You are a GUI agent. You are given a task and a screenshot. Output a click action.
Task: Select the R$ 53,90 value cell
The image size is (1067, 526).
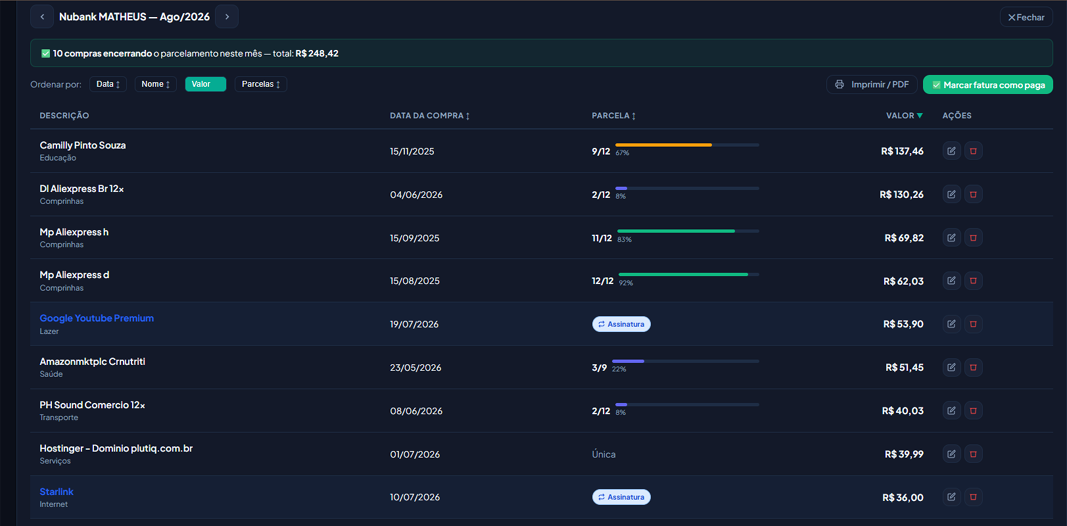coord(904,324)
